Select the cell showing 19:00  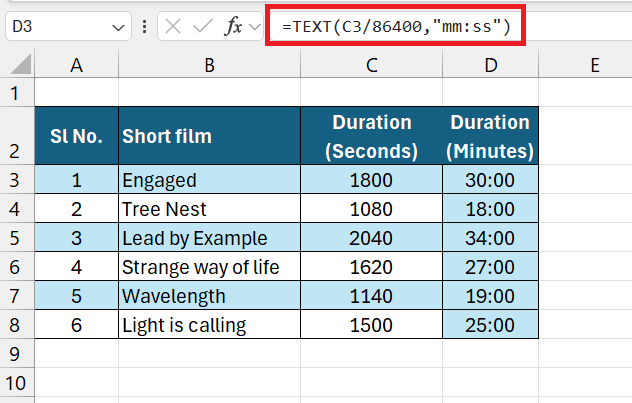tap(491, 296)
